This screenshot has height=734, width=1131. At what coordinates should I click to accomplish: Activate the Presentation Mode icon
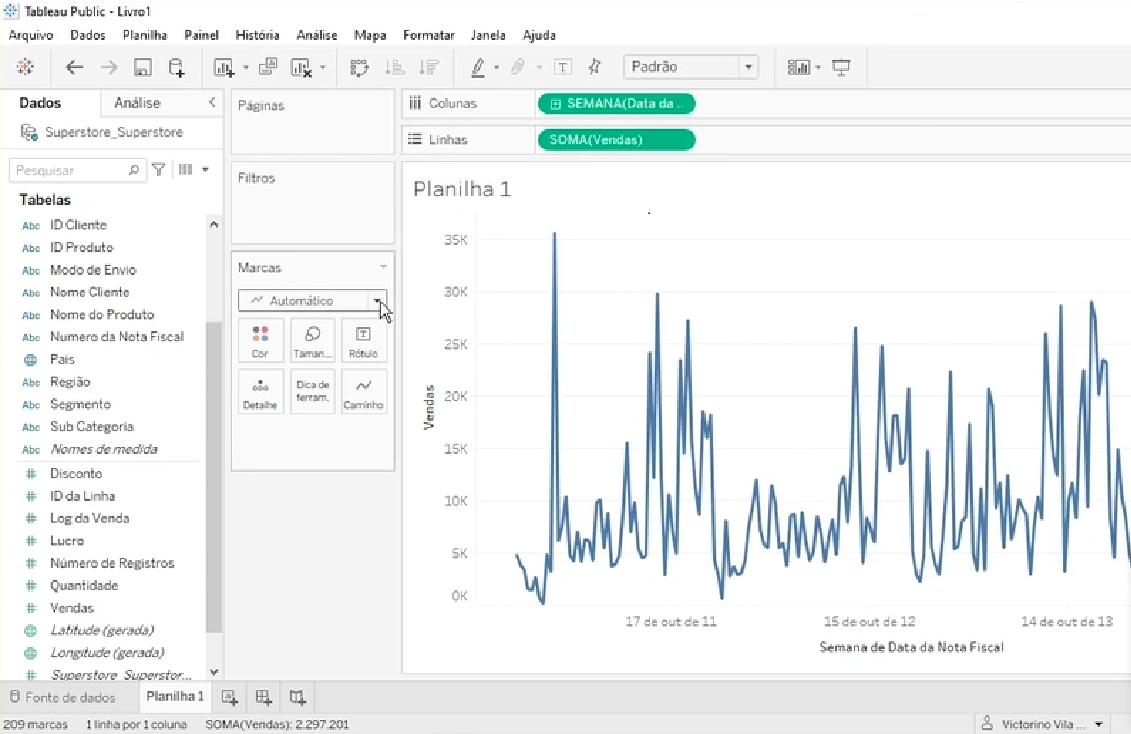coord(841,67)
